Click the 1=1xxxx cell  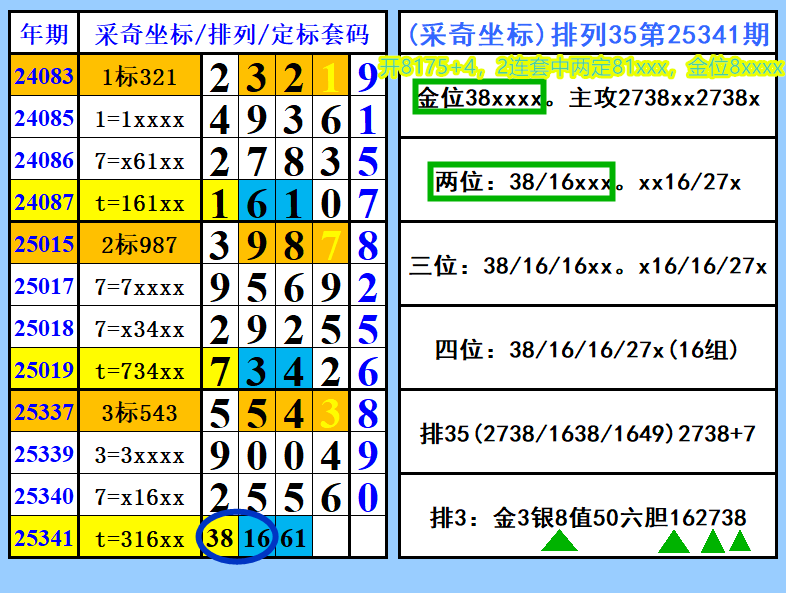tap(140, 118)
